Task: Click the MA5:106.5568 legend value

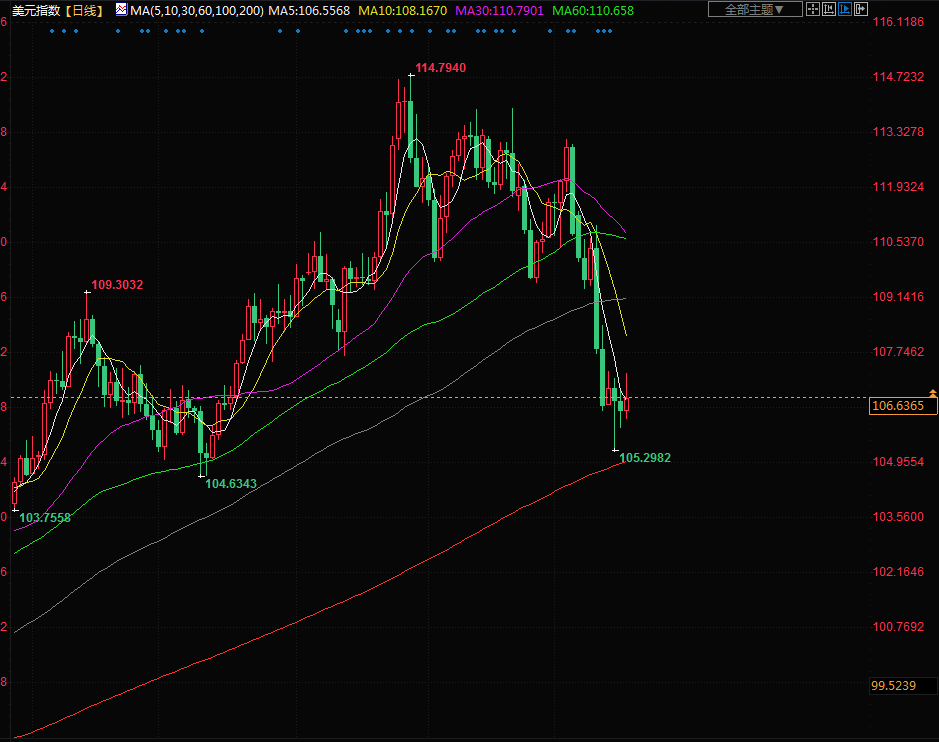Action: coord(309,9)
